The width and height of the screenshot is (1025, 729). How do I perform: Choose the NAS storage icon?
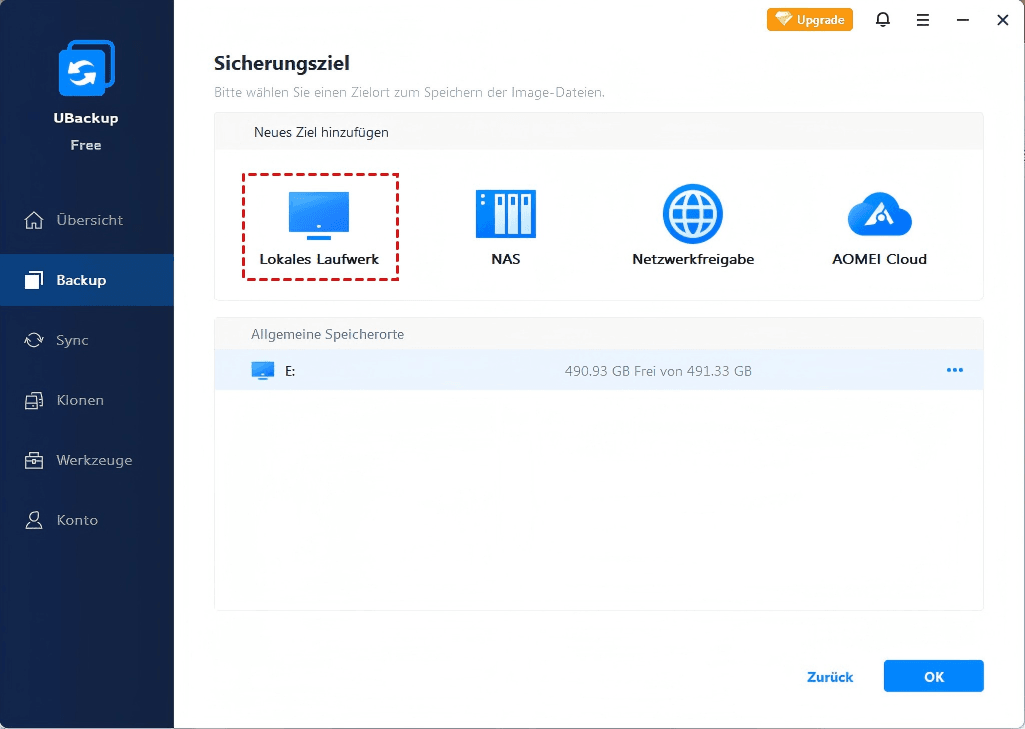point(505,214)
